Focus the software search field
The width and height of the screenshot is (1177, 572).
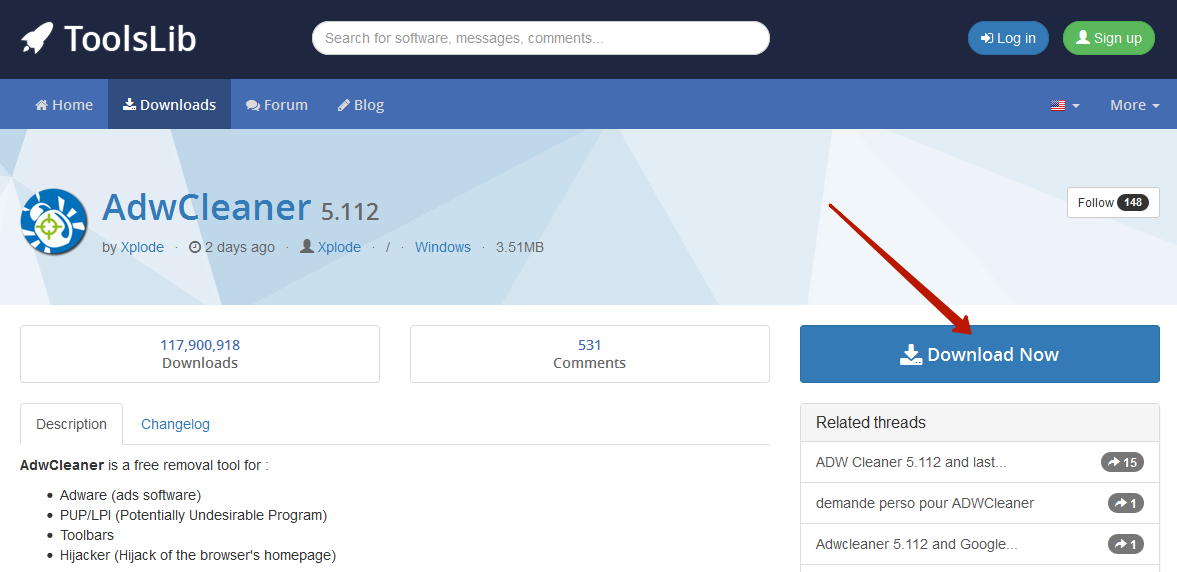[540, 38]
